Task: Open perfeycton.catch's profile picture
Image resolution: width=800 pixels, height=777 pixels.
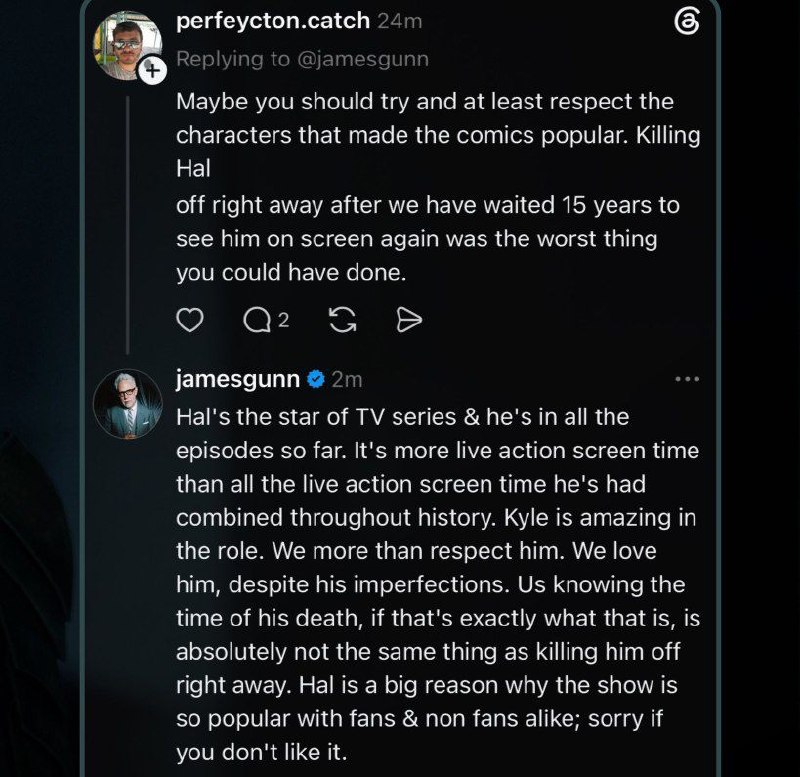Action: click(127, 45)
